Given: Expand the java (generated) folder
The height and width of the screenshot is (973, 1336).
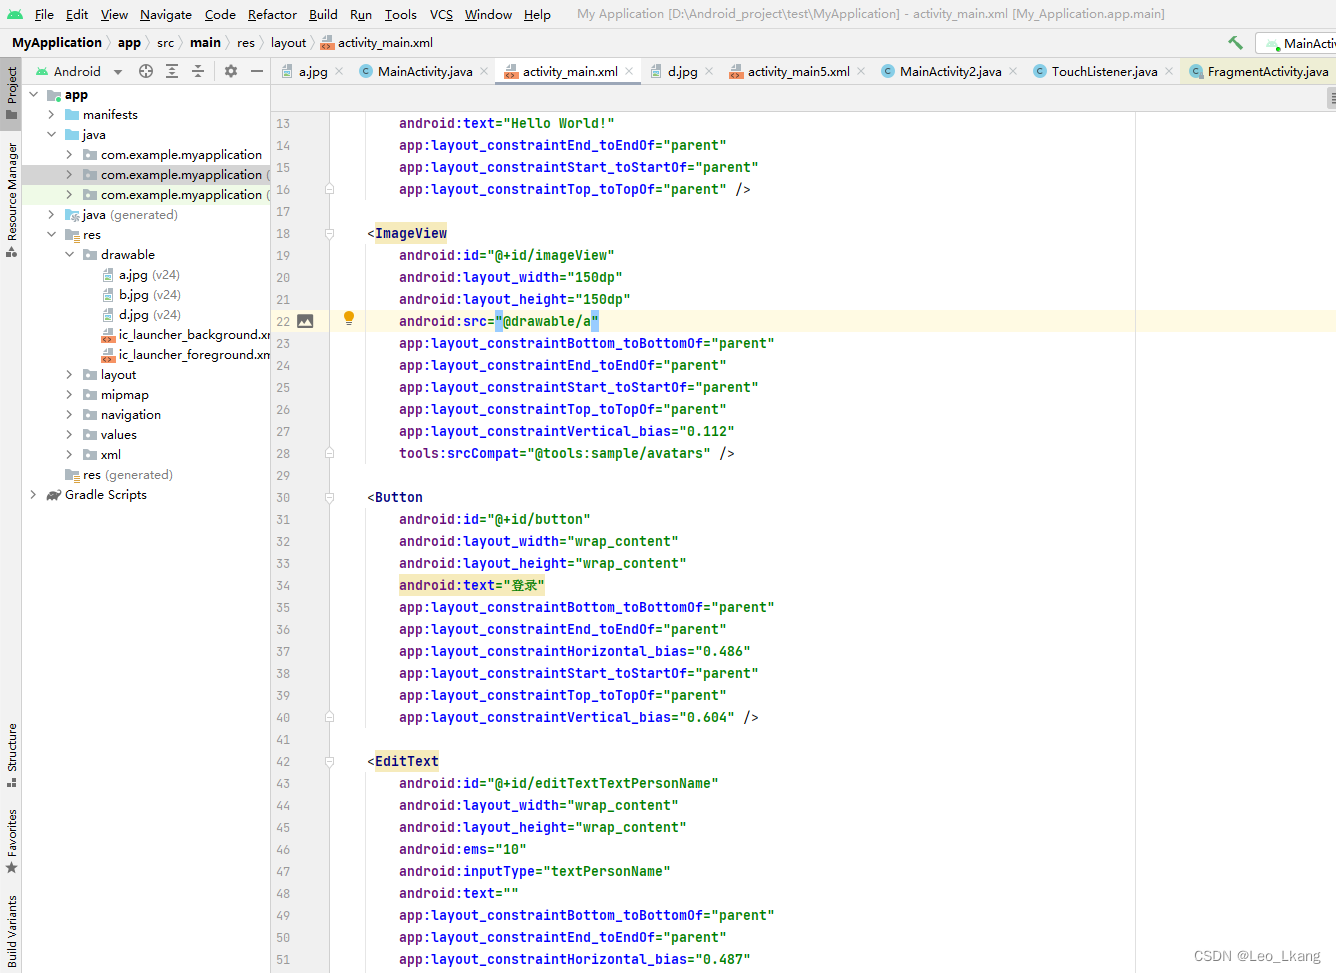Looking at the screenshot, I should (51, 214).
